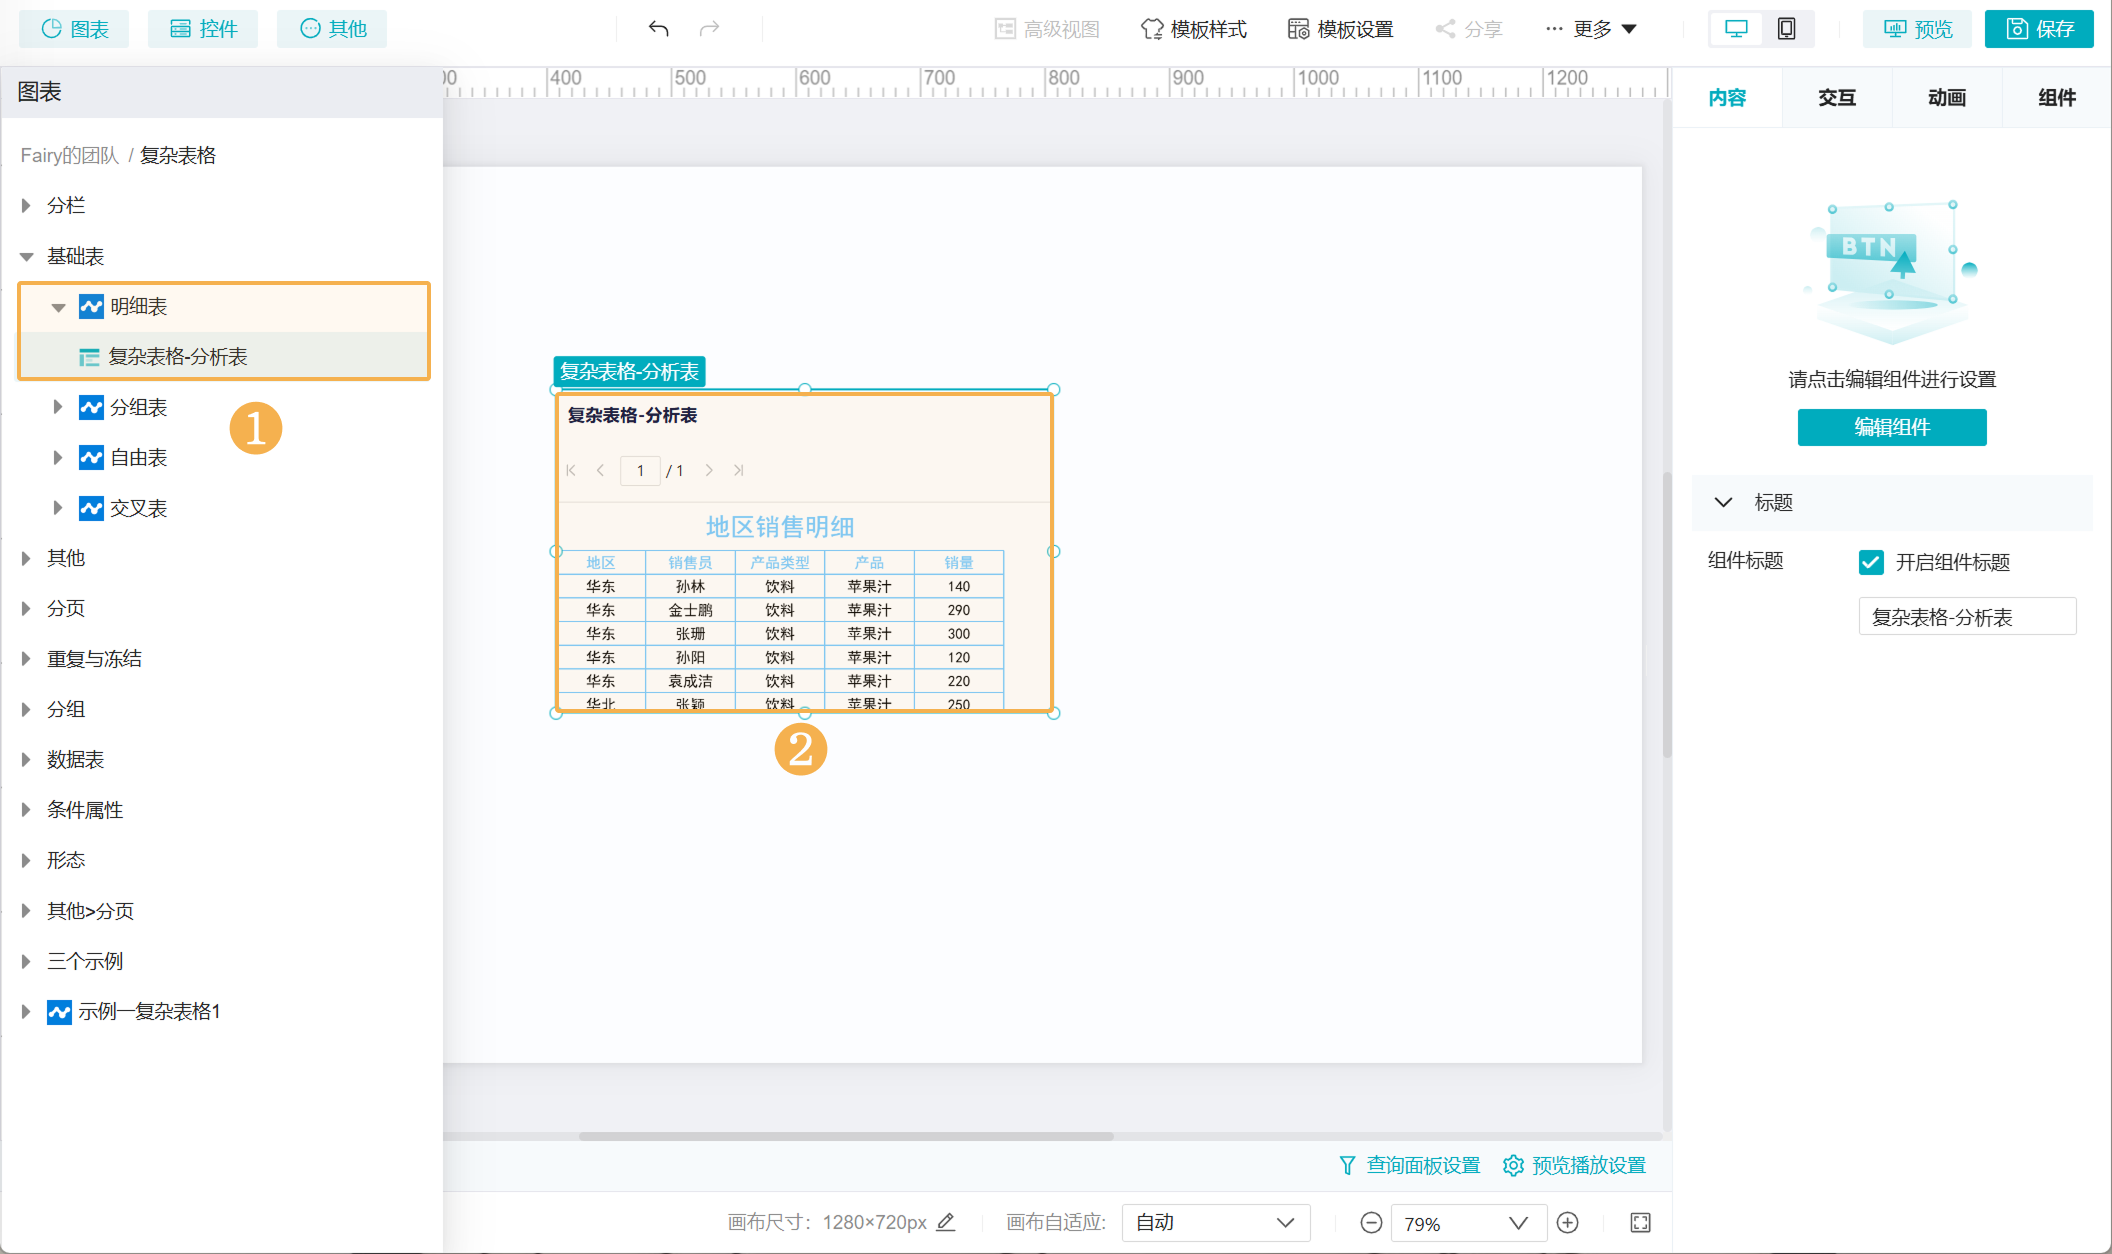Switch to the 动画 tab
2112x1254 pixels.
1946,98
